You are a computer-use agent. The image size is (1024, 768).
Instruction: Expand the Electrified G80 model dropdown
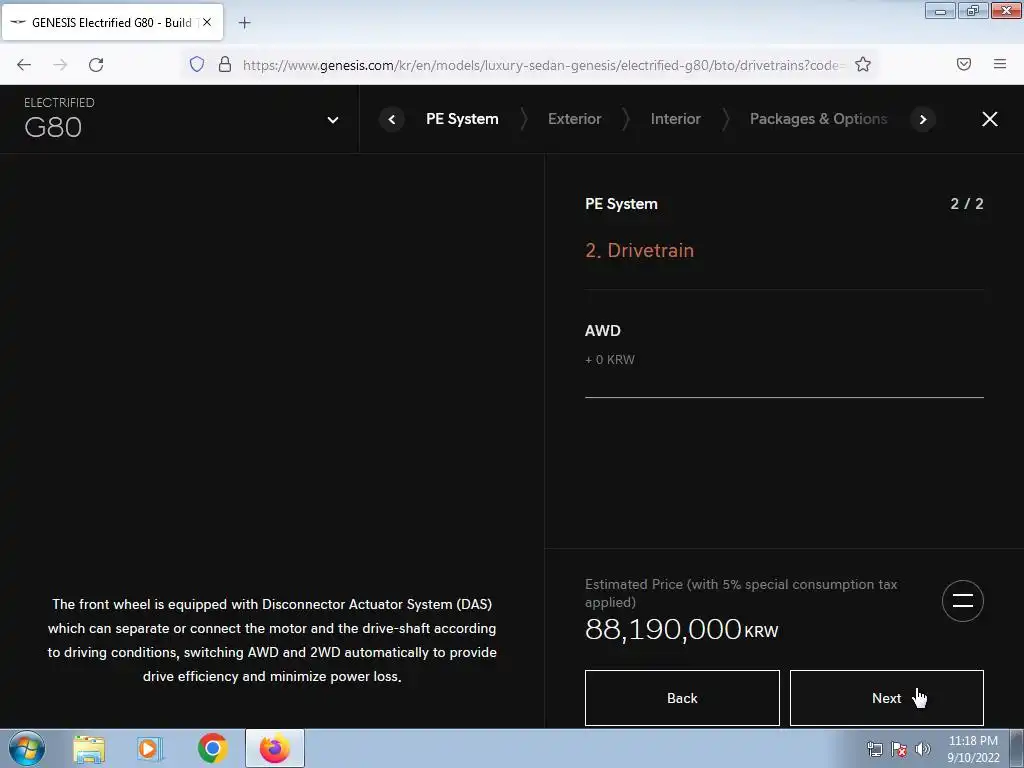point(332,120)
